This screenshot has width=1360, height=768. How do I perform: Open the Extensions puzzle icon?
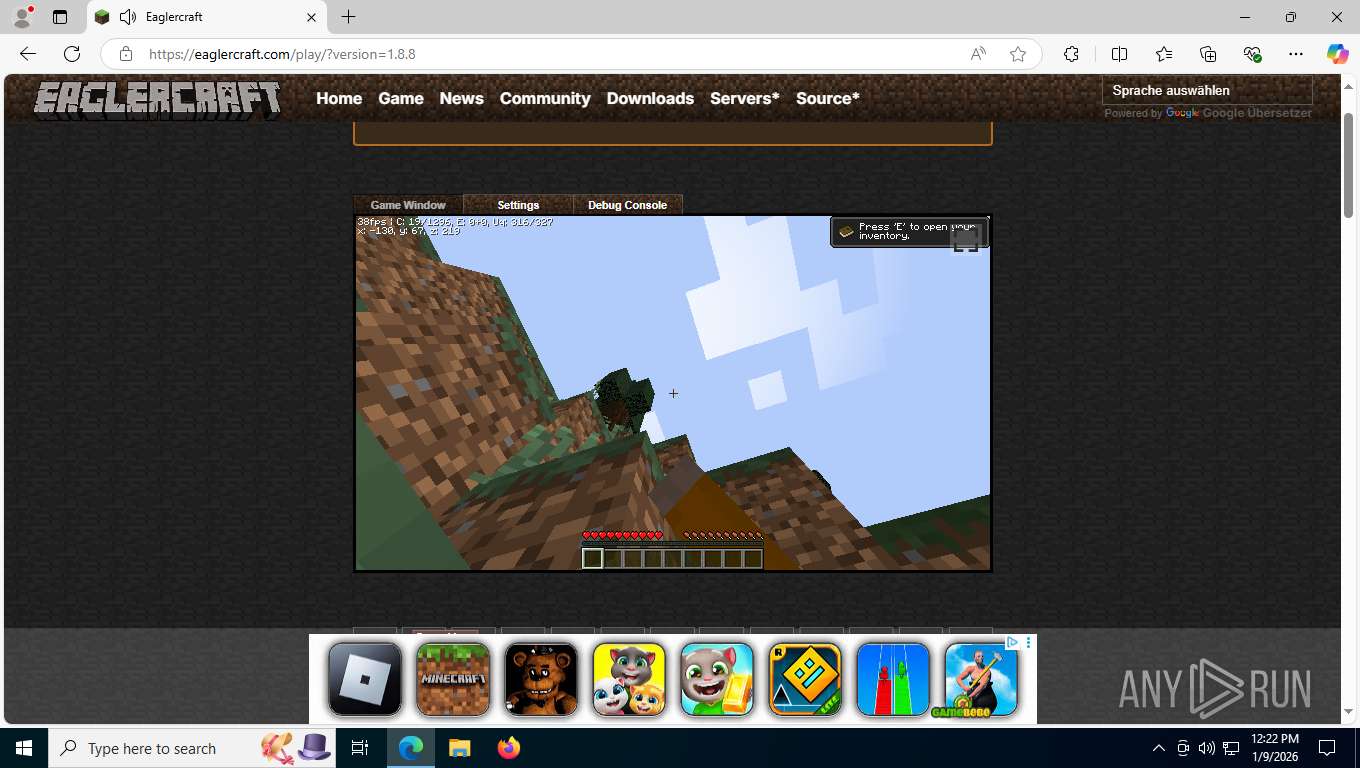(1071, 54)
